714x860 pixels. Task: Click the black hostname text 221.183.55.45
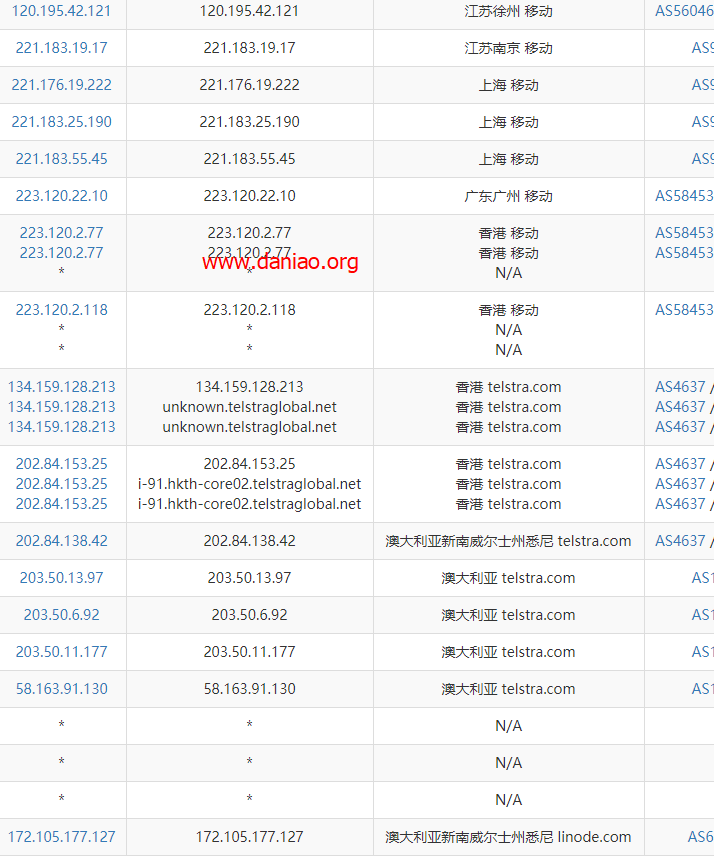click(x=250, y=159)
